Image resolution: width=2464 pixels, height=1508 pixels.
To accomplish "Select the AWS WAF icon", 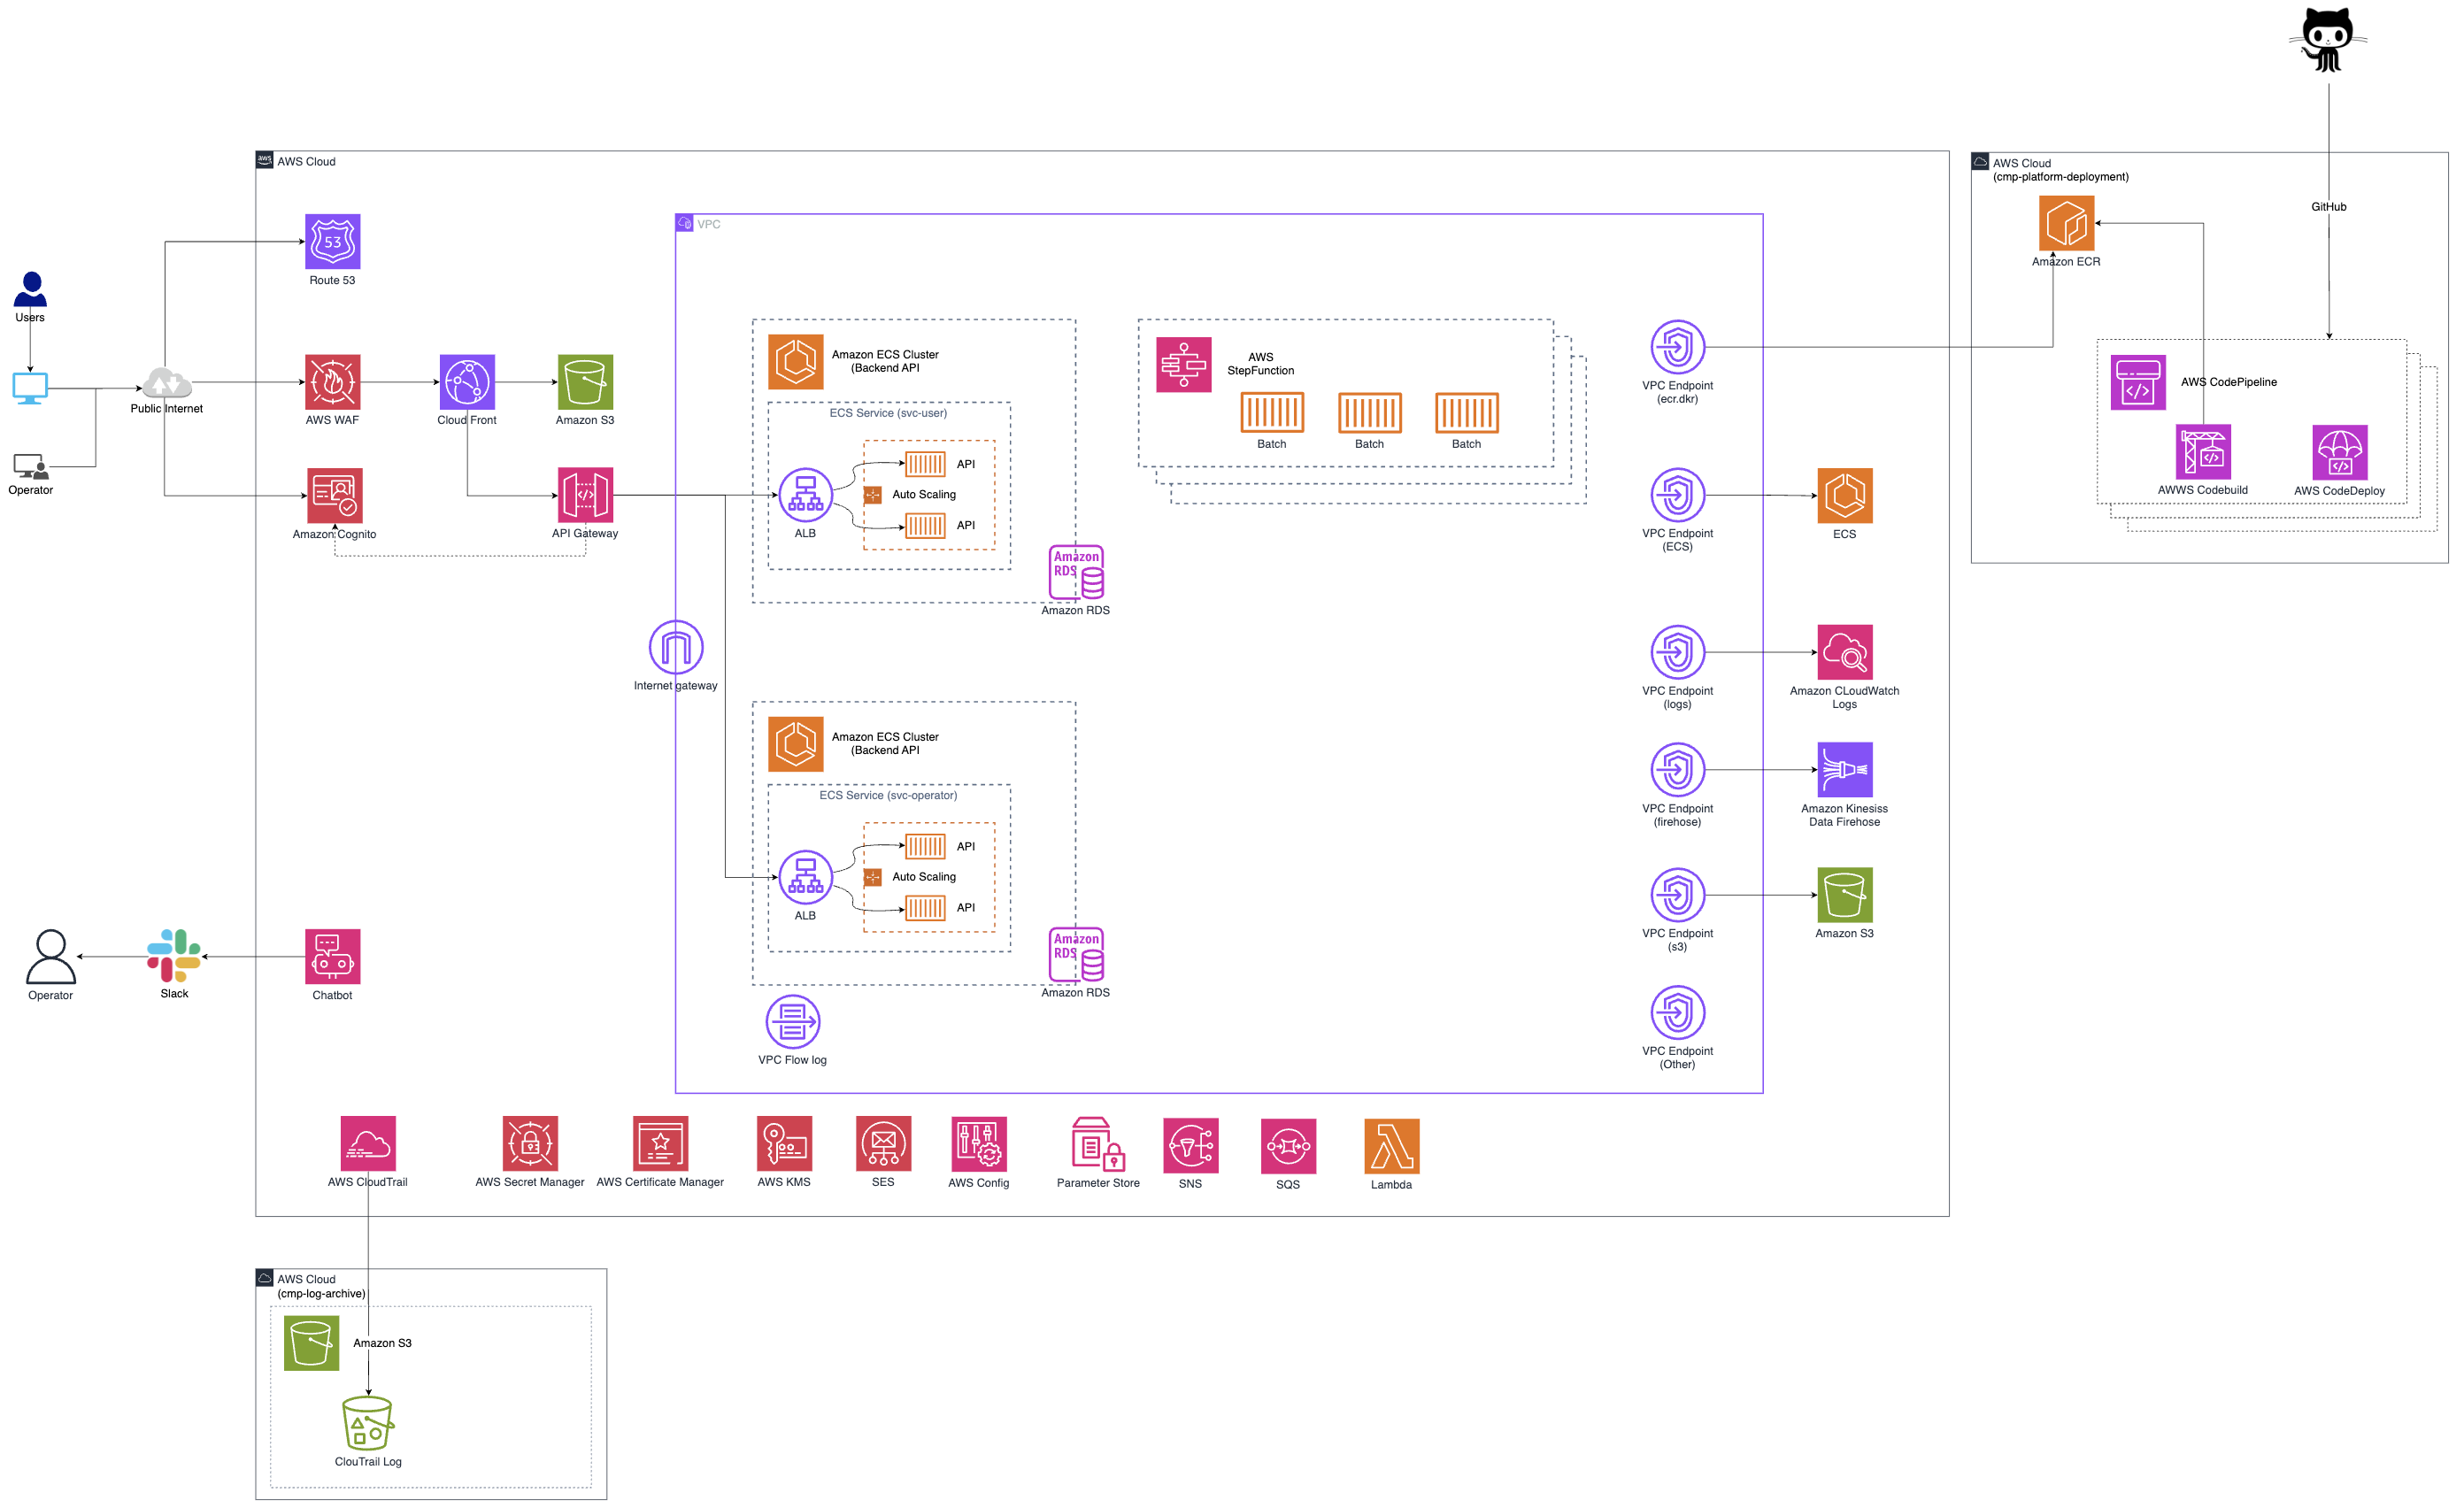I will click(x=332, y=382).
